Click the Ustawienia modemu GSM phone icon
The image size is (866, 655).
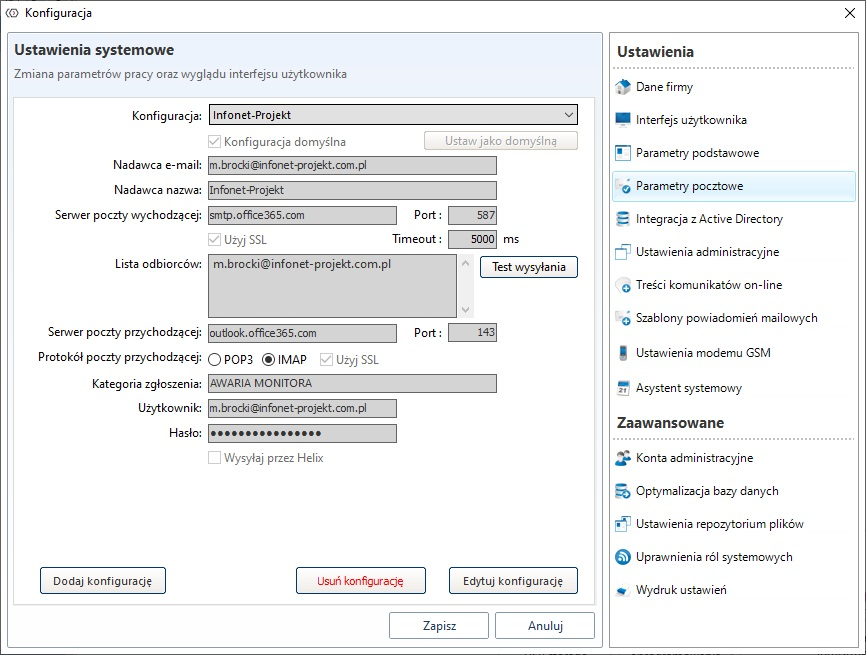click(x=623, y=353)
